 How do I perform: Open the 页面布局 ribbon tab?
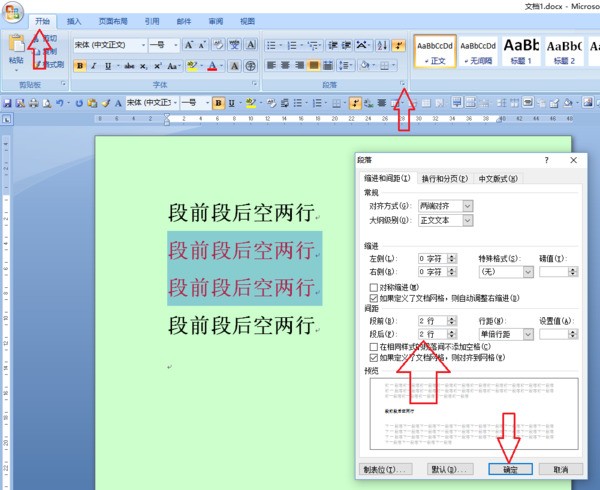point(113,21)
